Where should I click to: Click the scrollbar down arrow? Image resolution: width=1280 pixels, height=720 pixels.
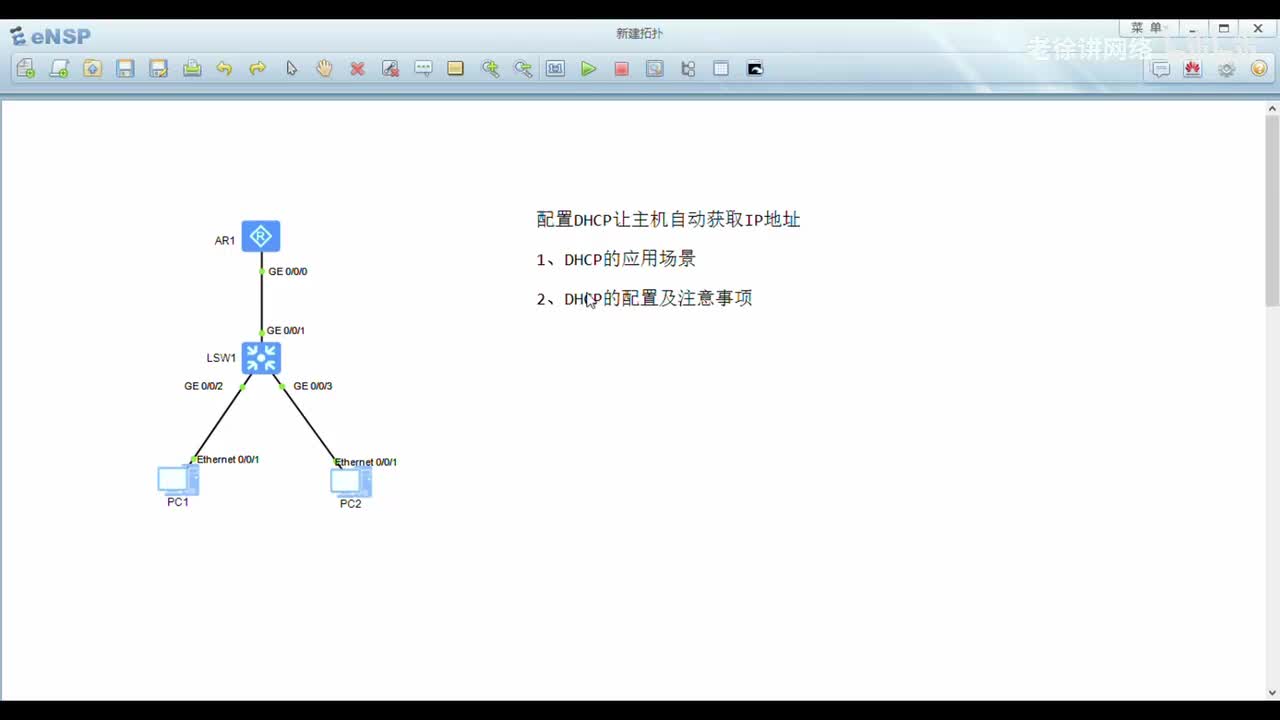pyautogui.click(x=1272, y=692)
